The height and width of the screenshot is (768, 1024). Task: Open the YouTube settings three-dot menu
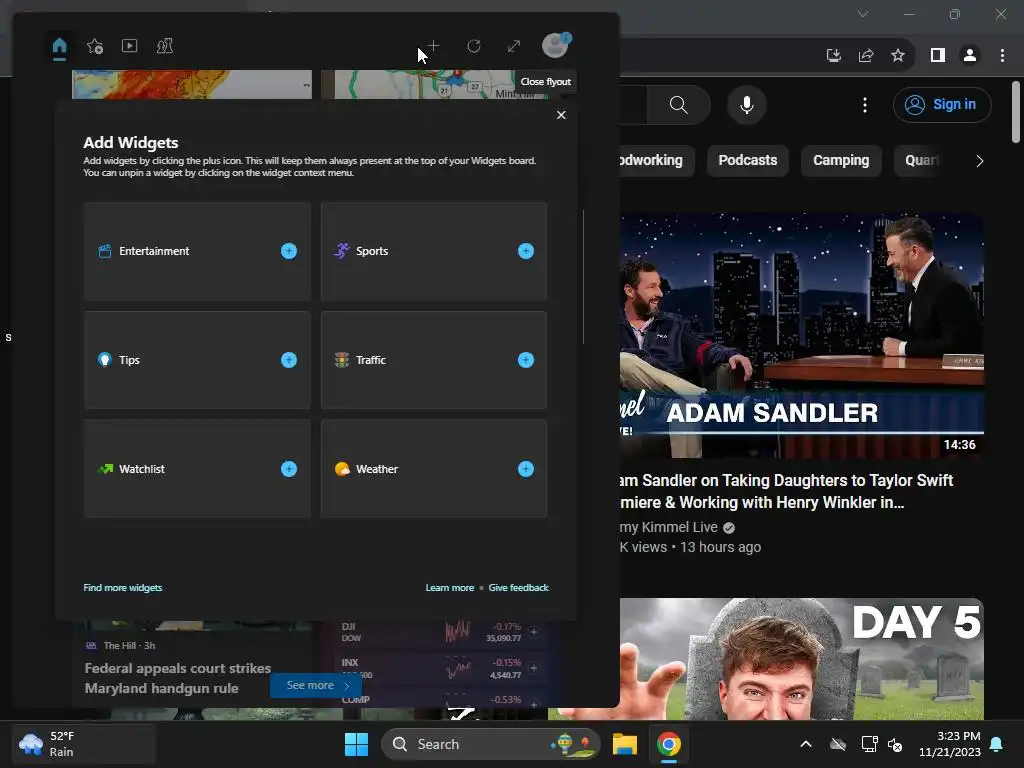865,104
